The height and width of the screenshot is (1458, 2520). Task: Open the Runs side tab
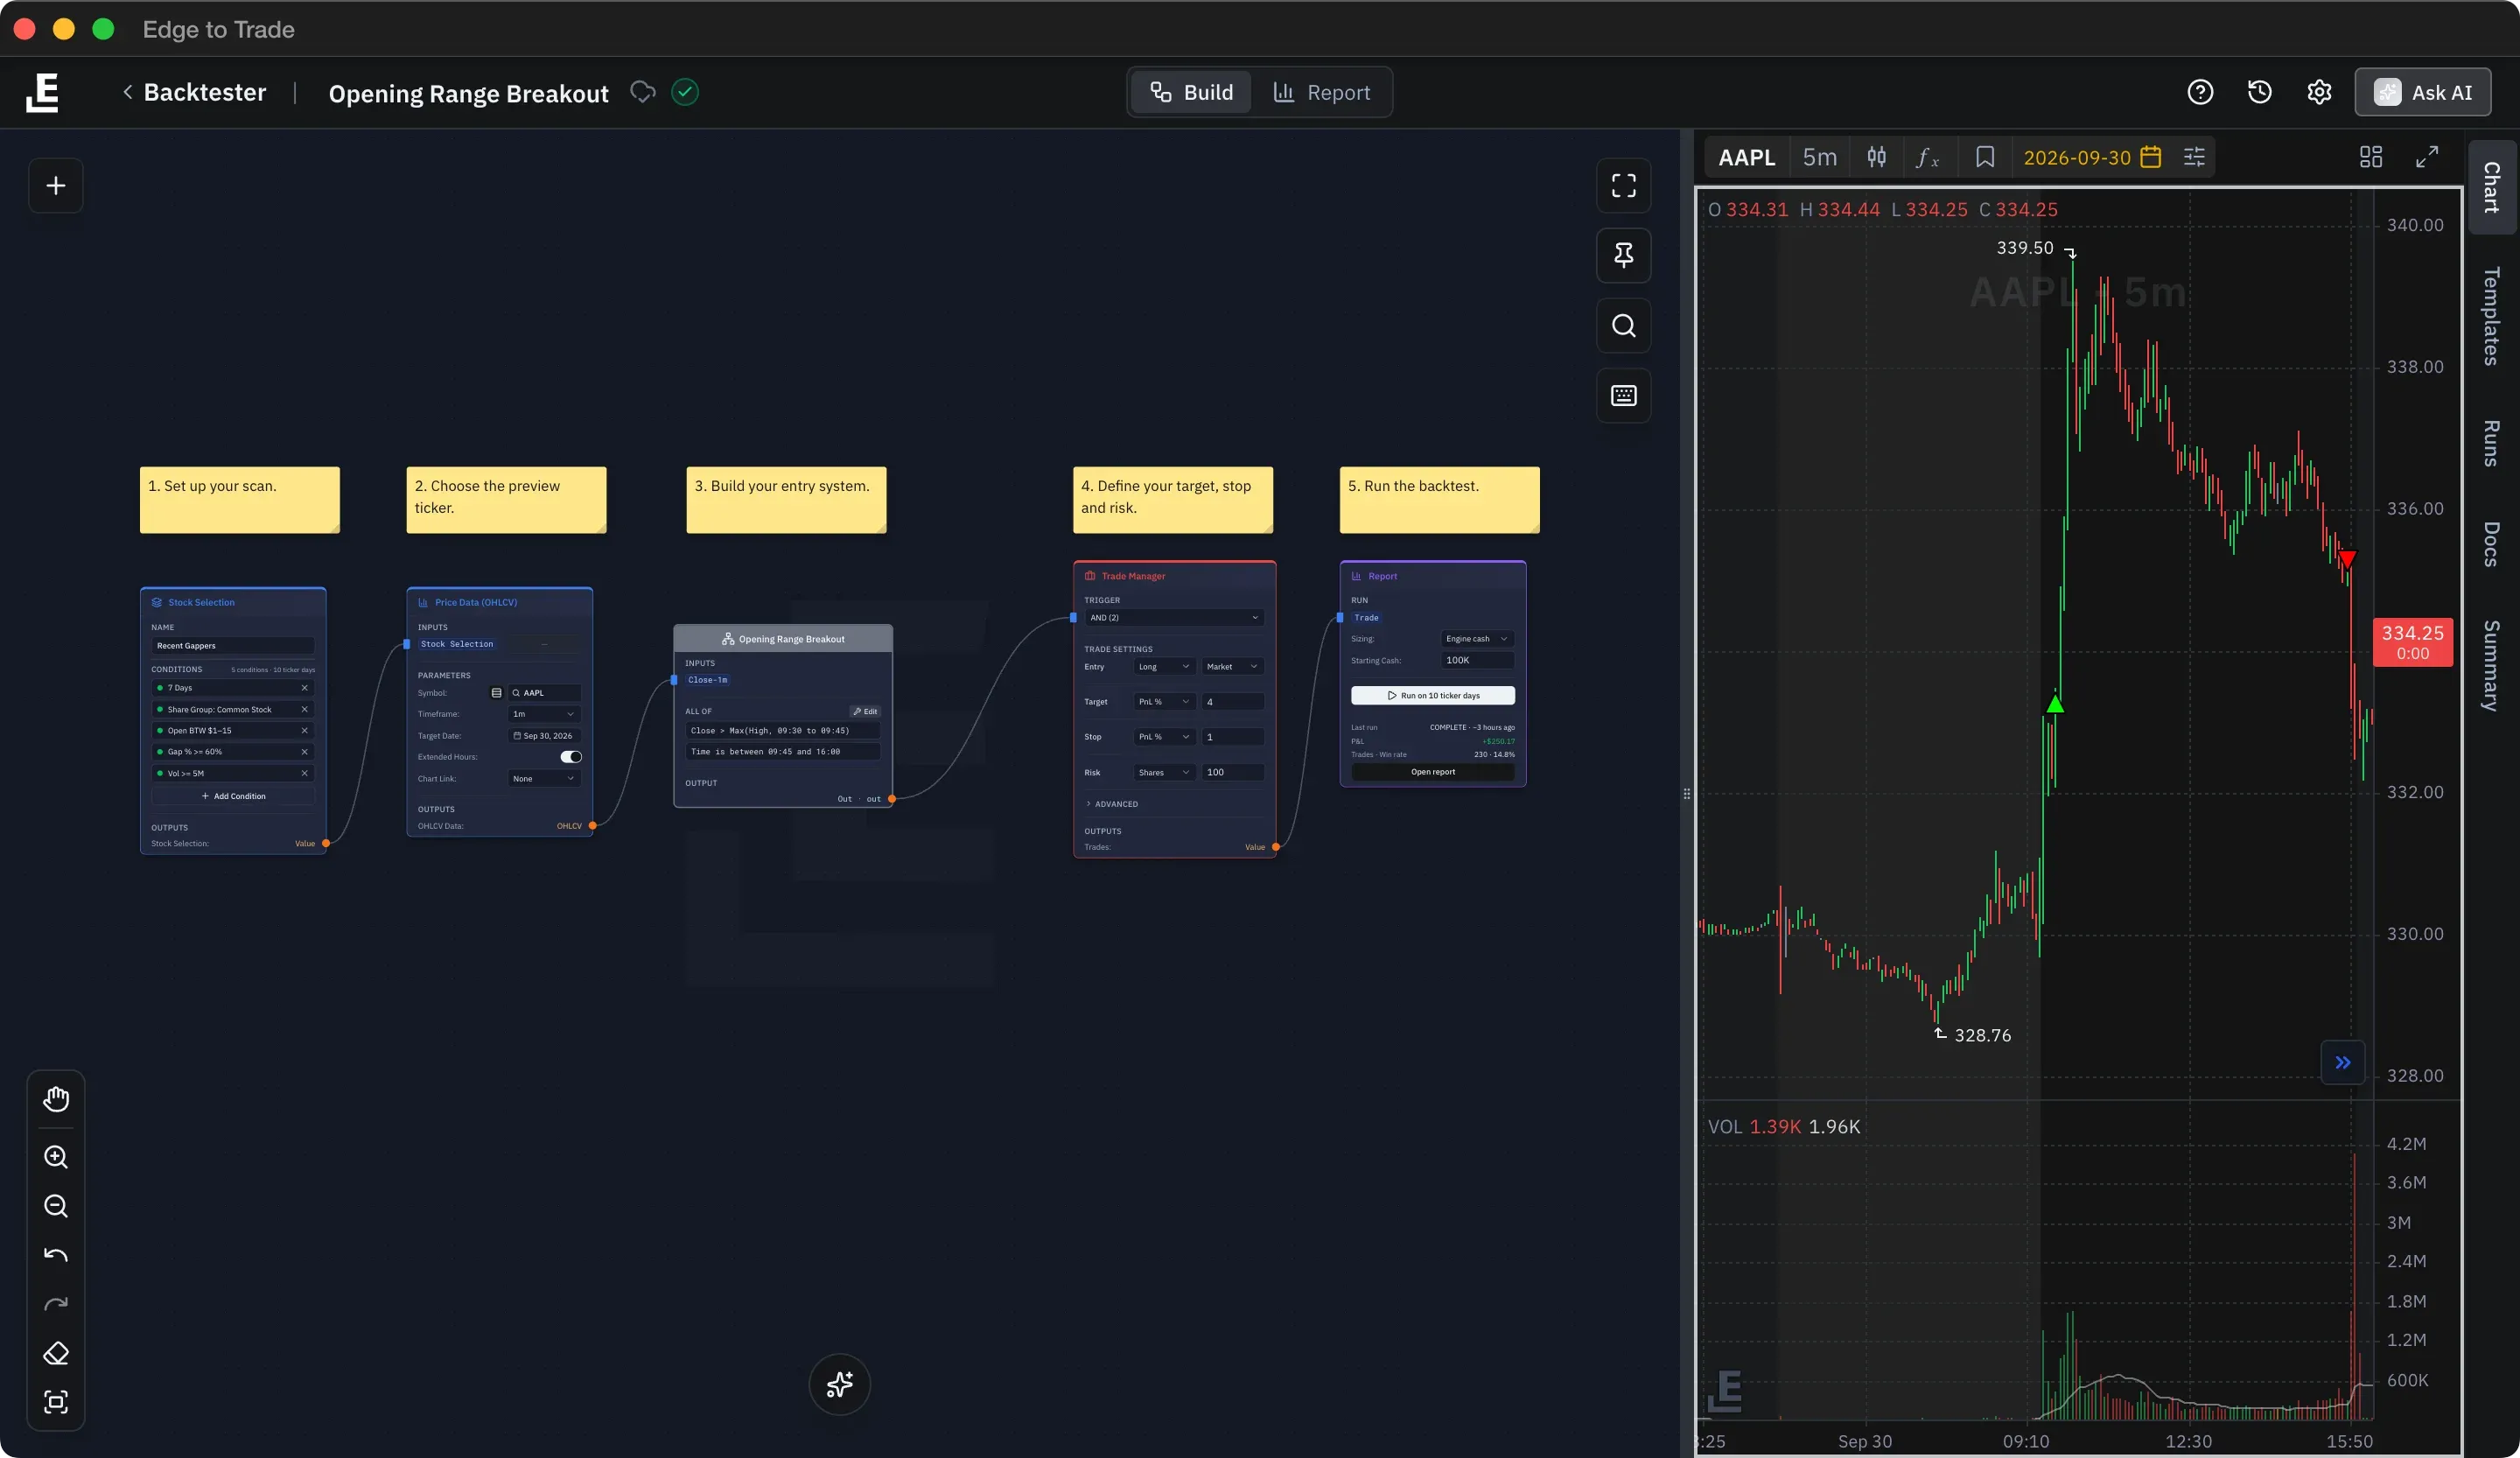click(2492, 444)
